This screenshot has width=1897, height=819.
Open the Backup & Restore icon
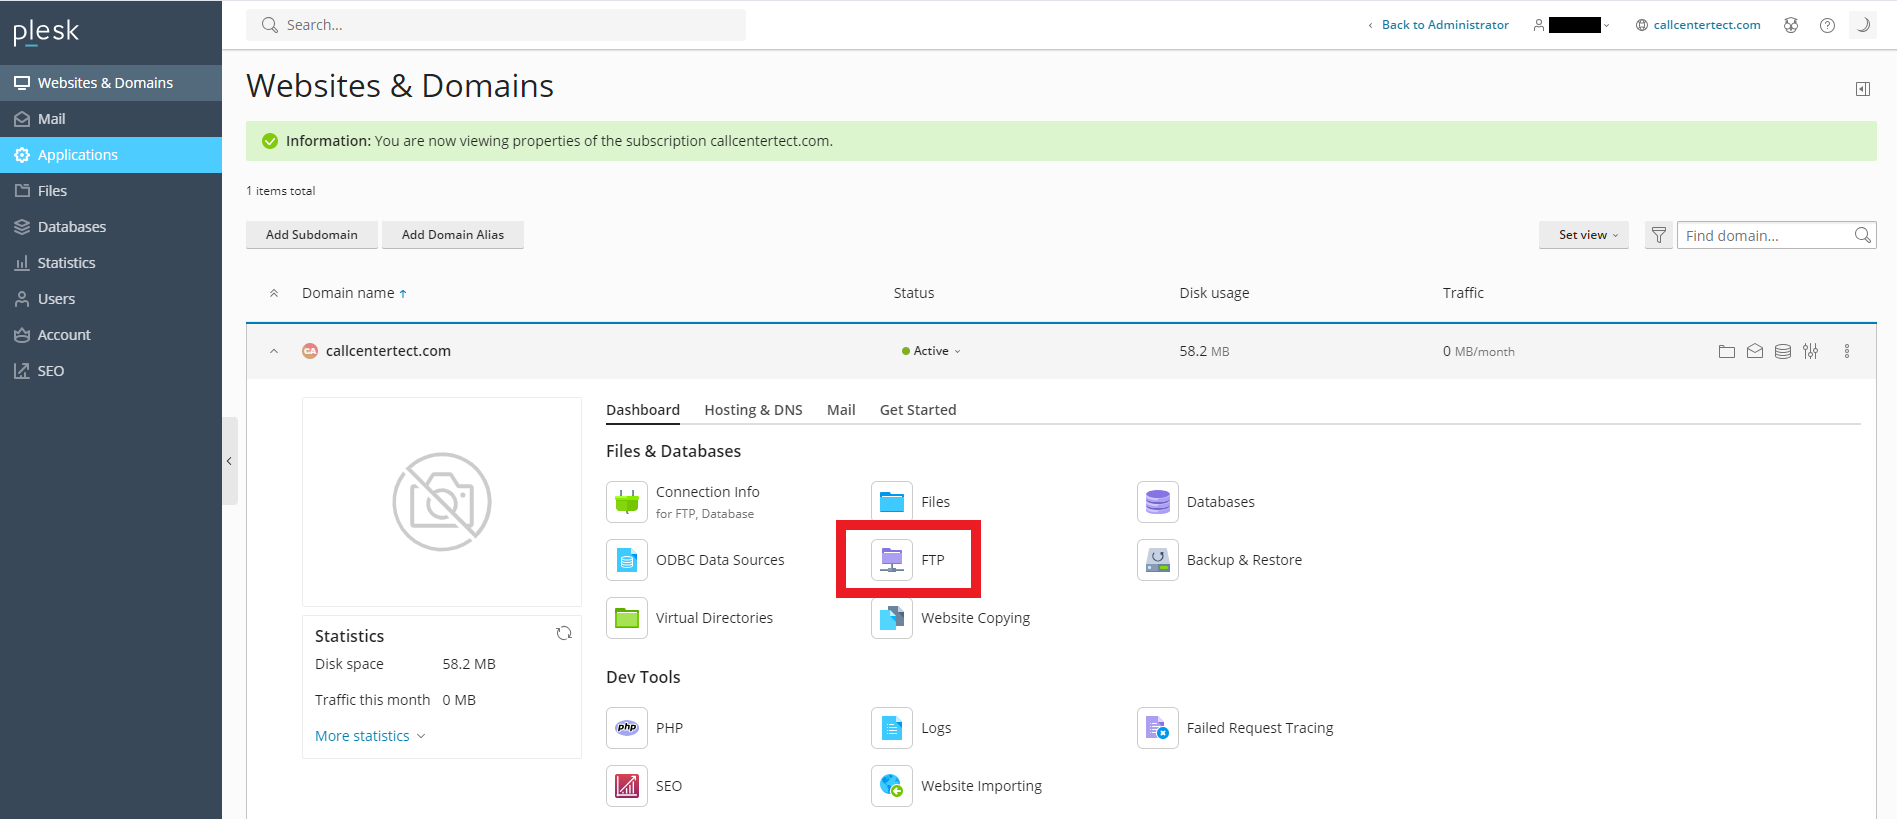coord(1157,560)
